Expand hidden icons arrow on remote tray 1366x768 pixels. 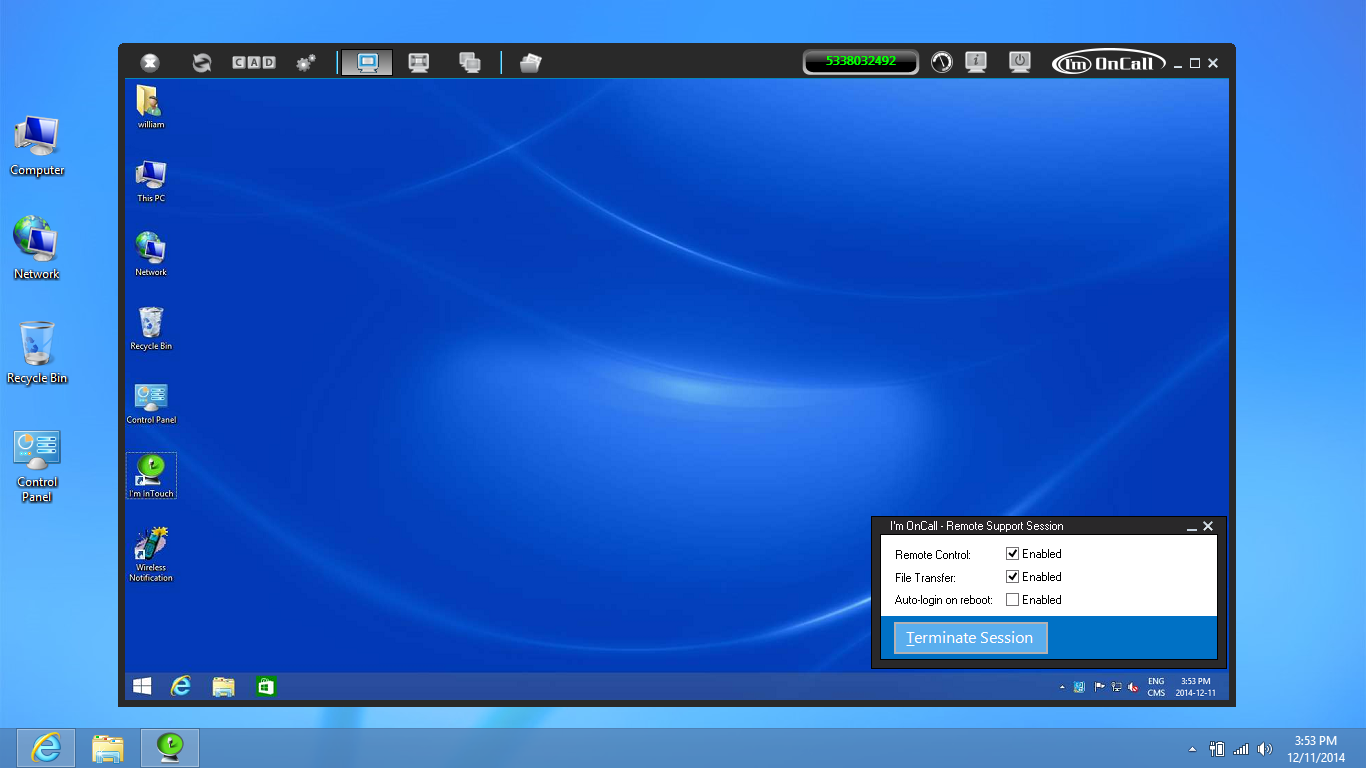click(x=1062, y=687)
